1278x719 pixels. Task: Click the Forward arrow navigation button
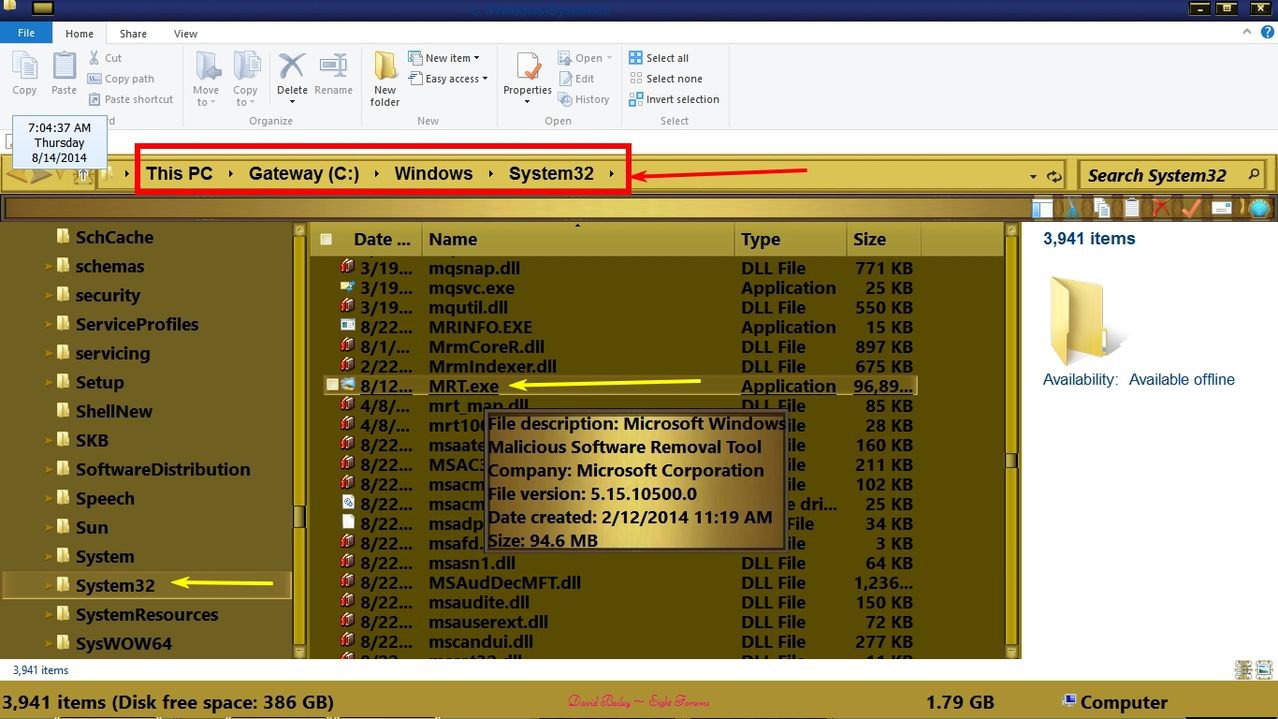[41, 176]
